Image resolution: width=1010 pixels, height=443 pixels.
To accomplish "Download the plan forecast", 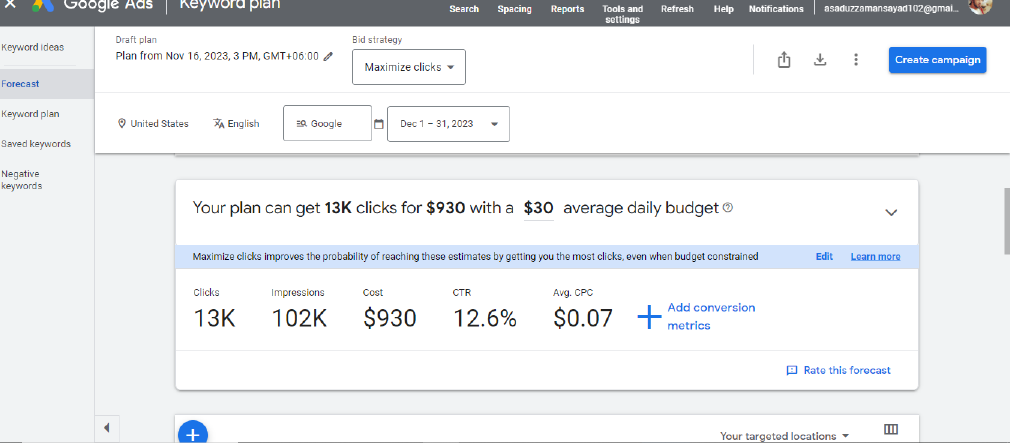I will tap(819, 60).
